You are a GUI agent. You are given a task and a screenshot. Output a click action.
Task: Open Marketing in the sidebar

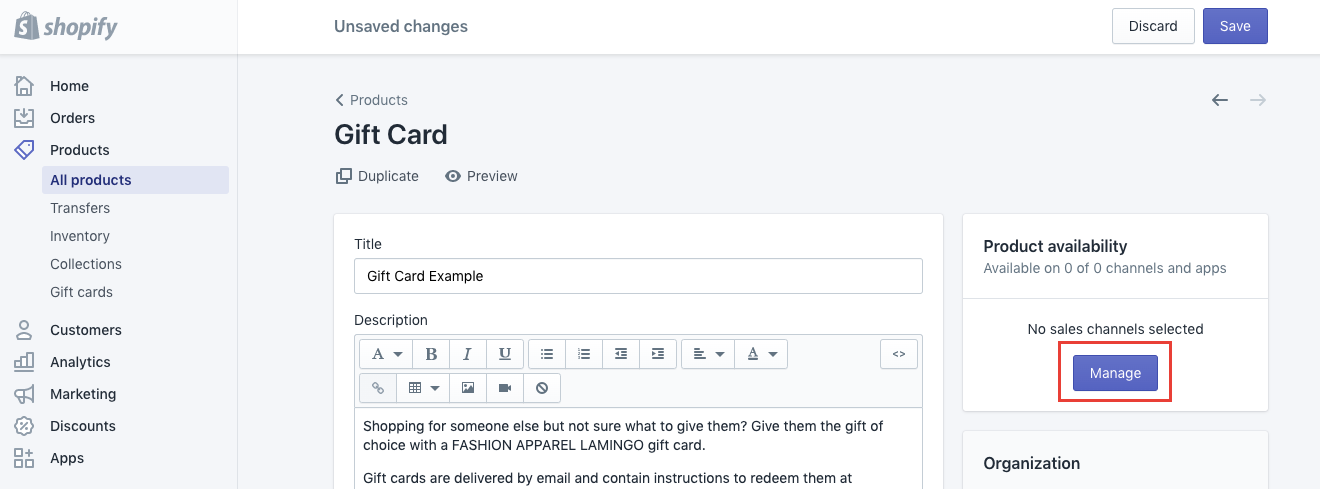[x=83, y=394]
